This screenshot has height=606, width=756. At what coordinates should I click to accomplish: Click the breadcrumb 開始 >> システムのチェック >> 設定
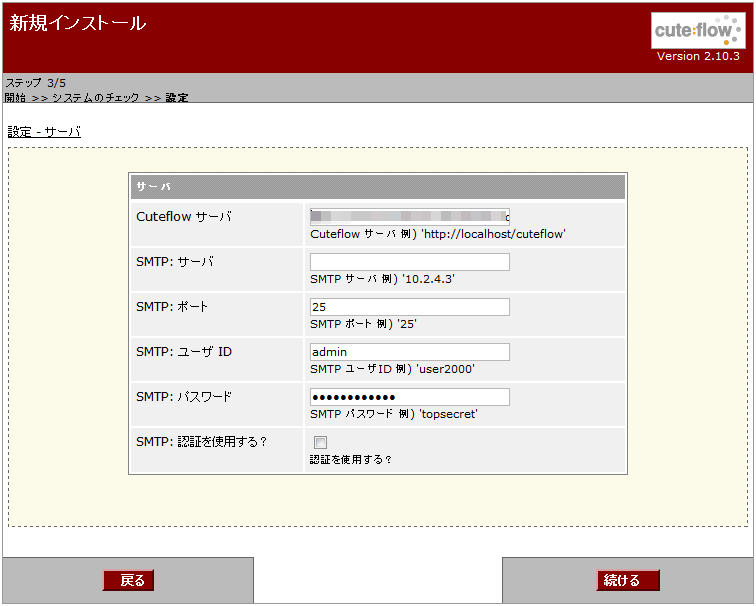(96, 97)
